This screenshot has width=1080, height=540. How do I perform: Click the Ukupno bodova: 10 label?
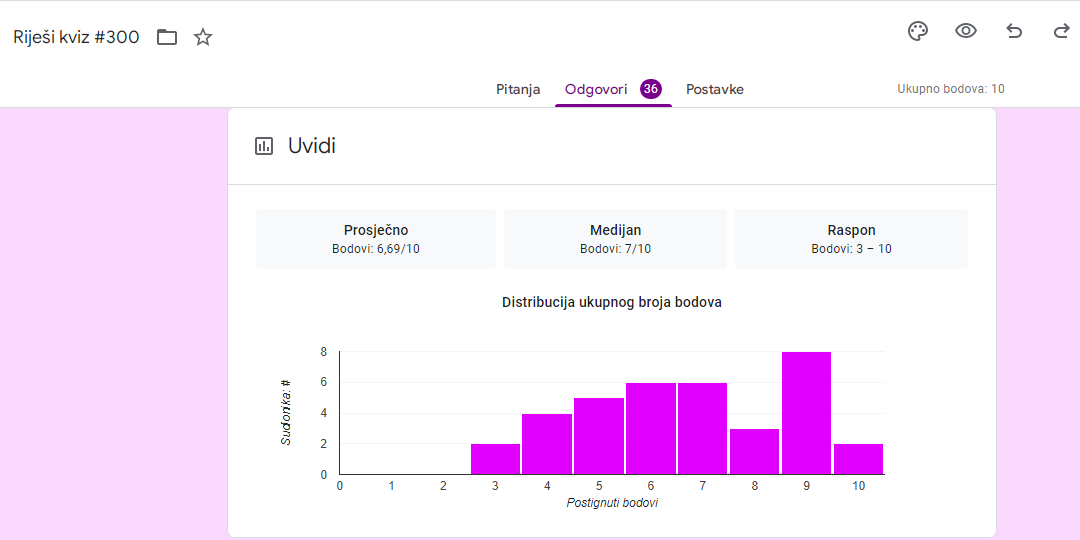pyautogui.click(x=950, y=89)
